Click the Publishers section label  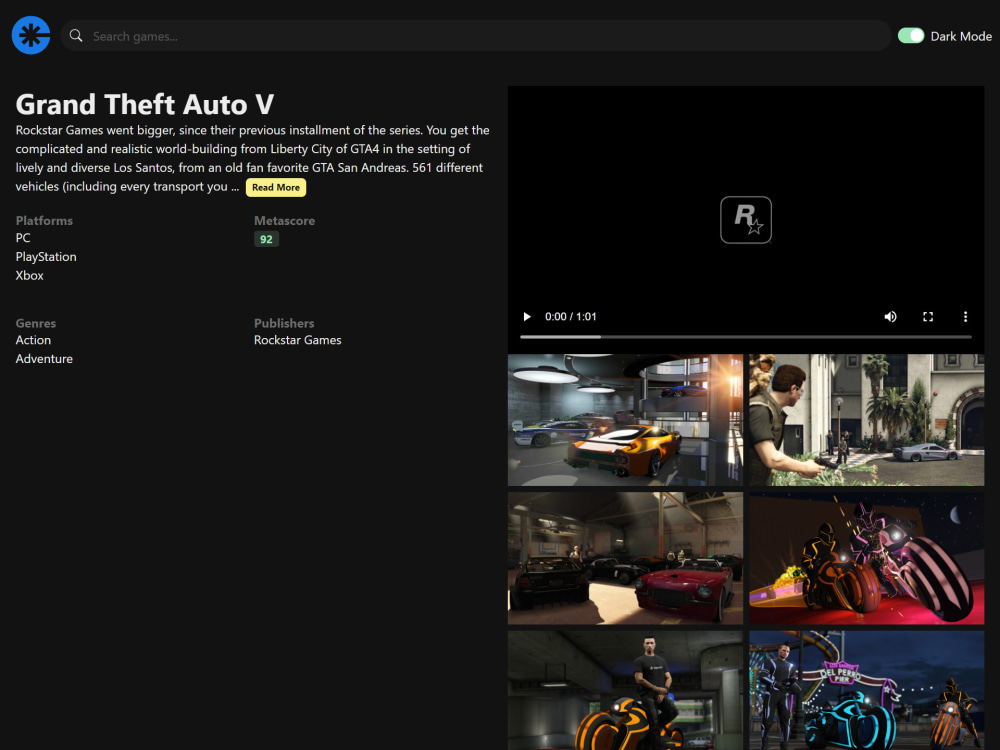coord(284,323)
